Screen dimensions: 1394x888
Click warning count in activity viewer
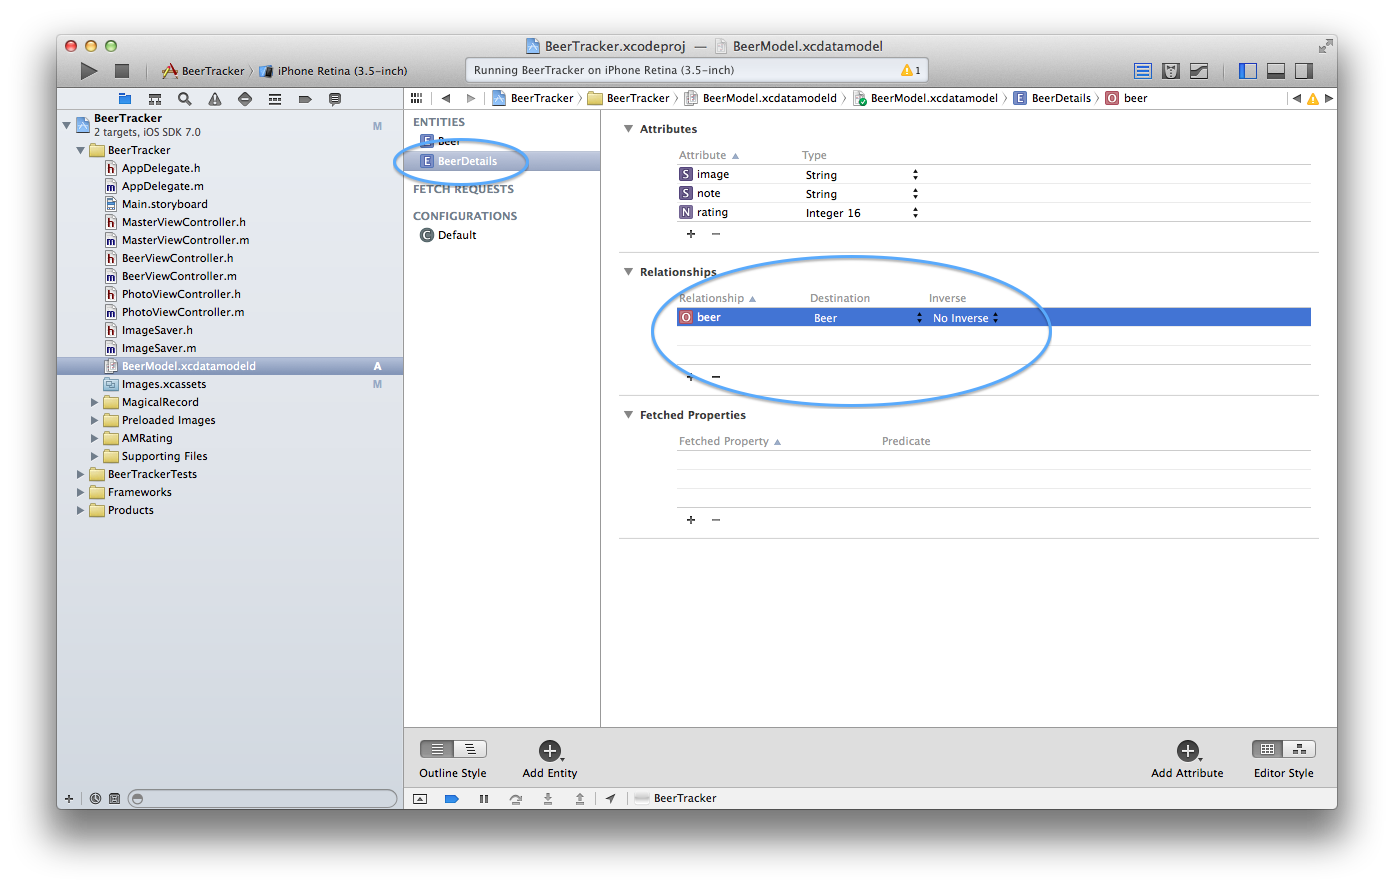911,70
